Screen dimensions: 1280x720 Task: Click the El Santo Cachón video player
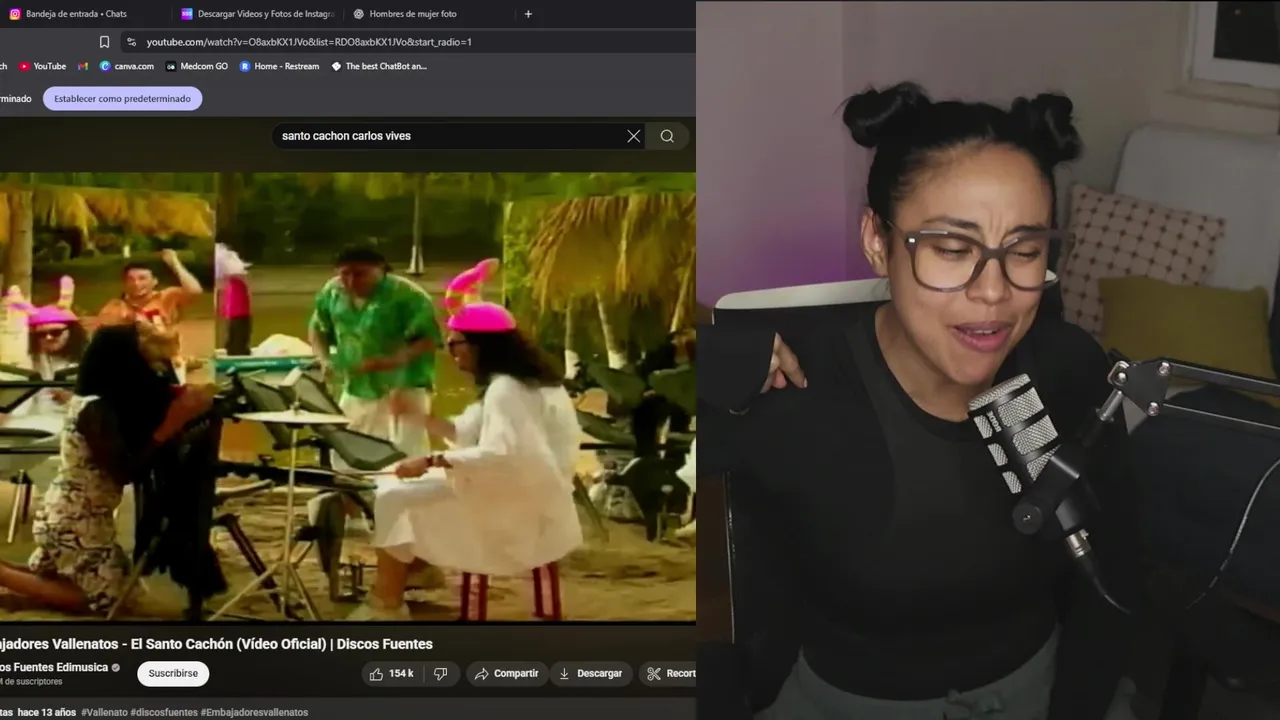(x=347, y=397)
